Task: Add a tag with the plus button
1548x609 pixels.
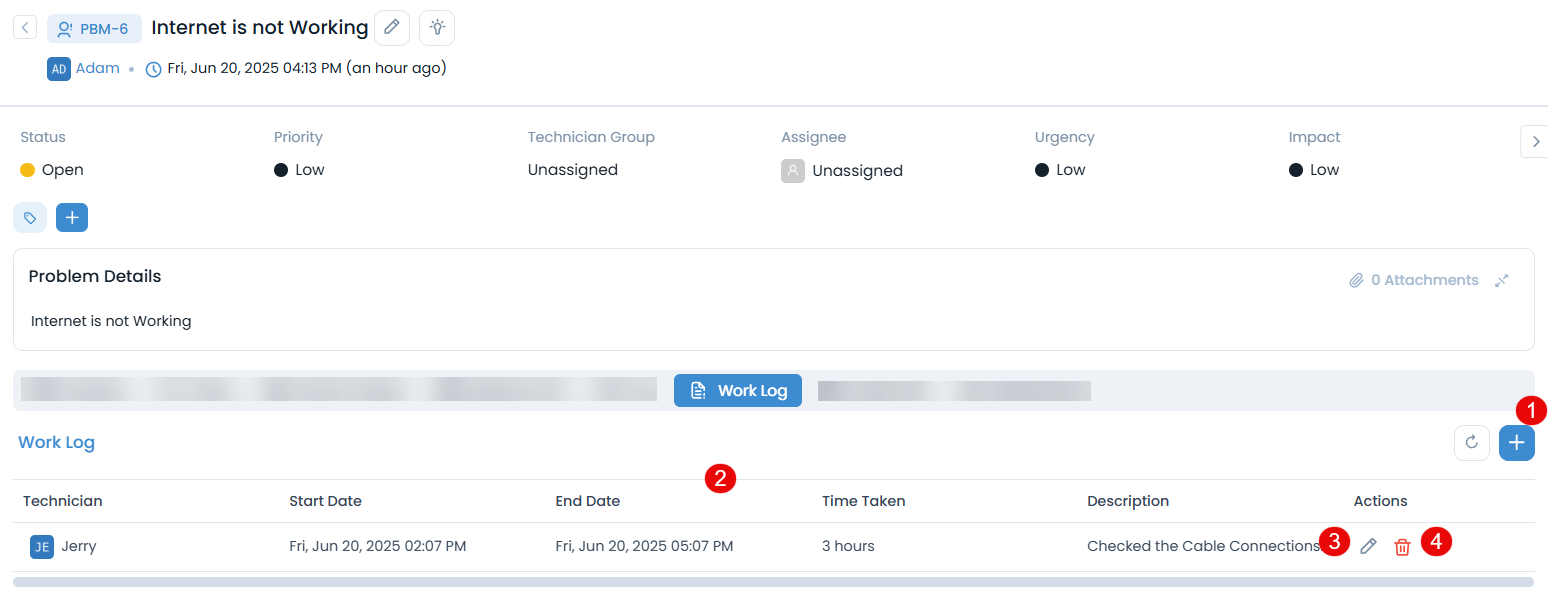Action: [72, 217]
